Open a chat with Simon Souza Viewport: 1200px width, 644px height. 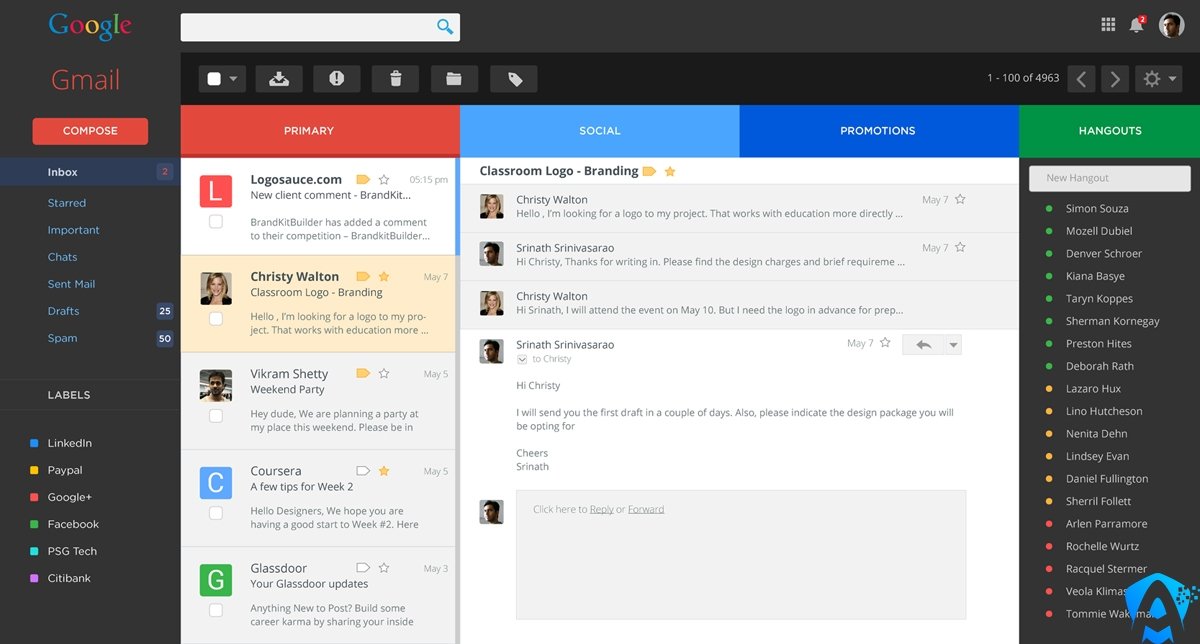tap(1097, 209)
